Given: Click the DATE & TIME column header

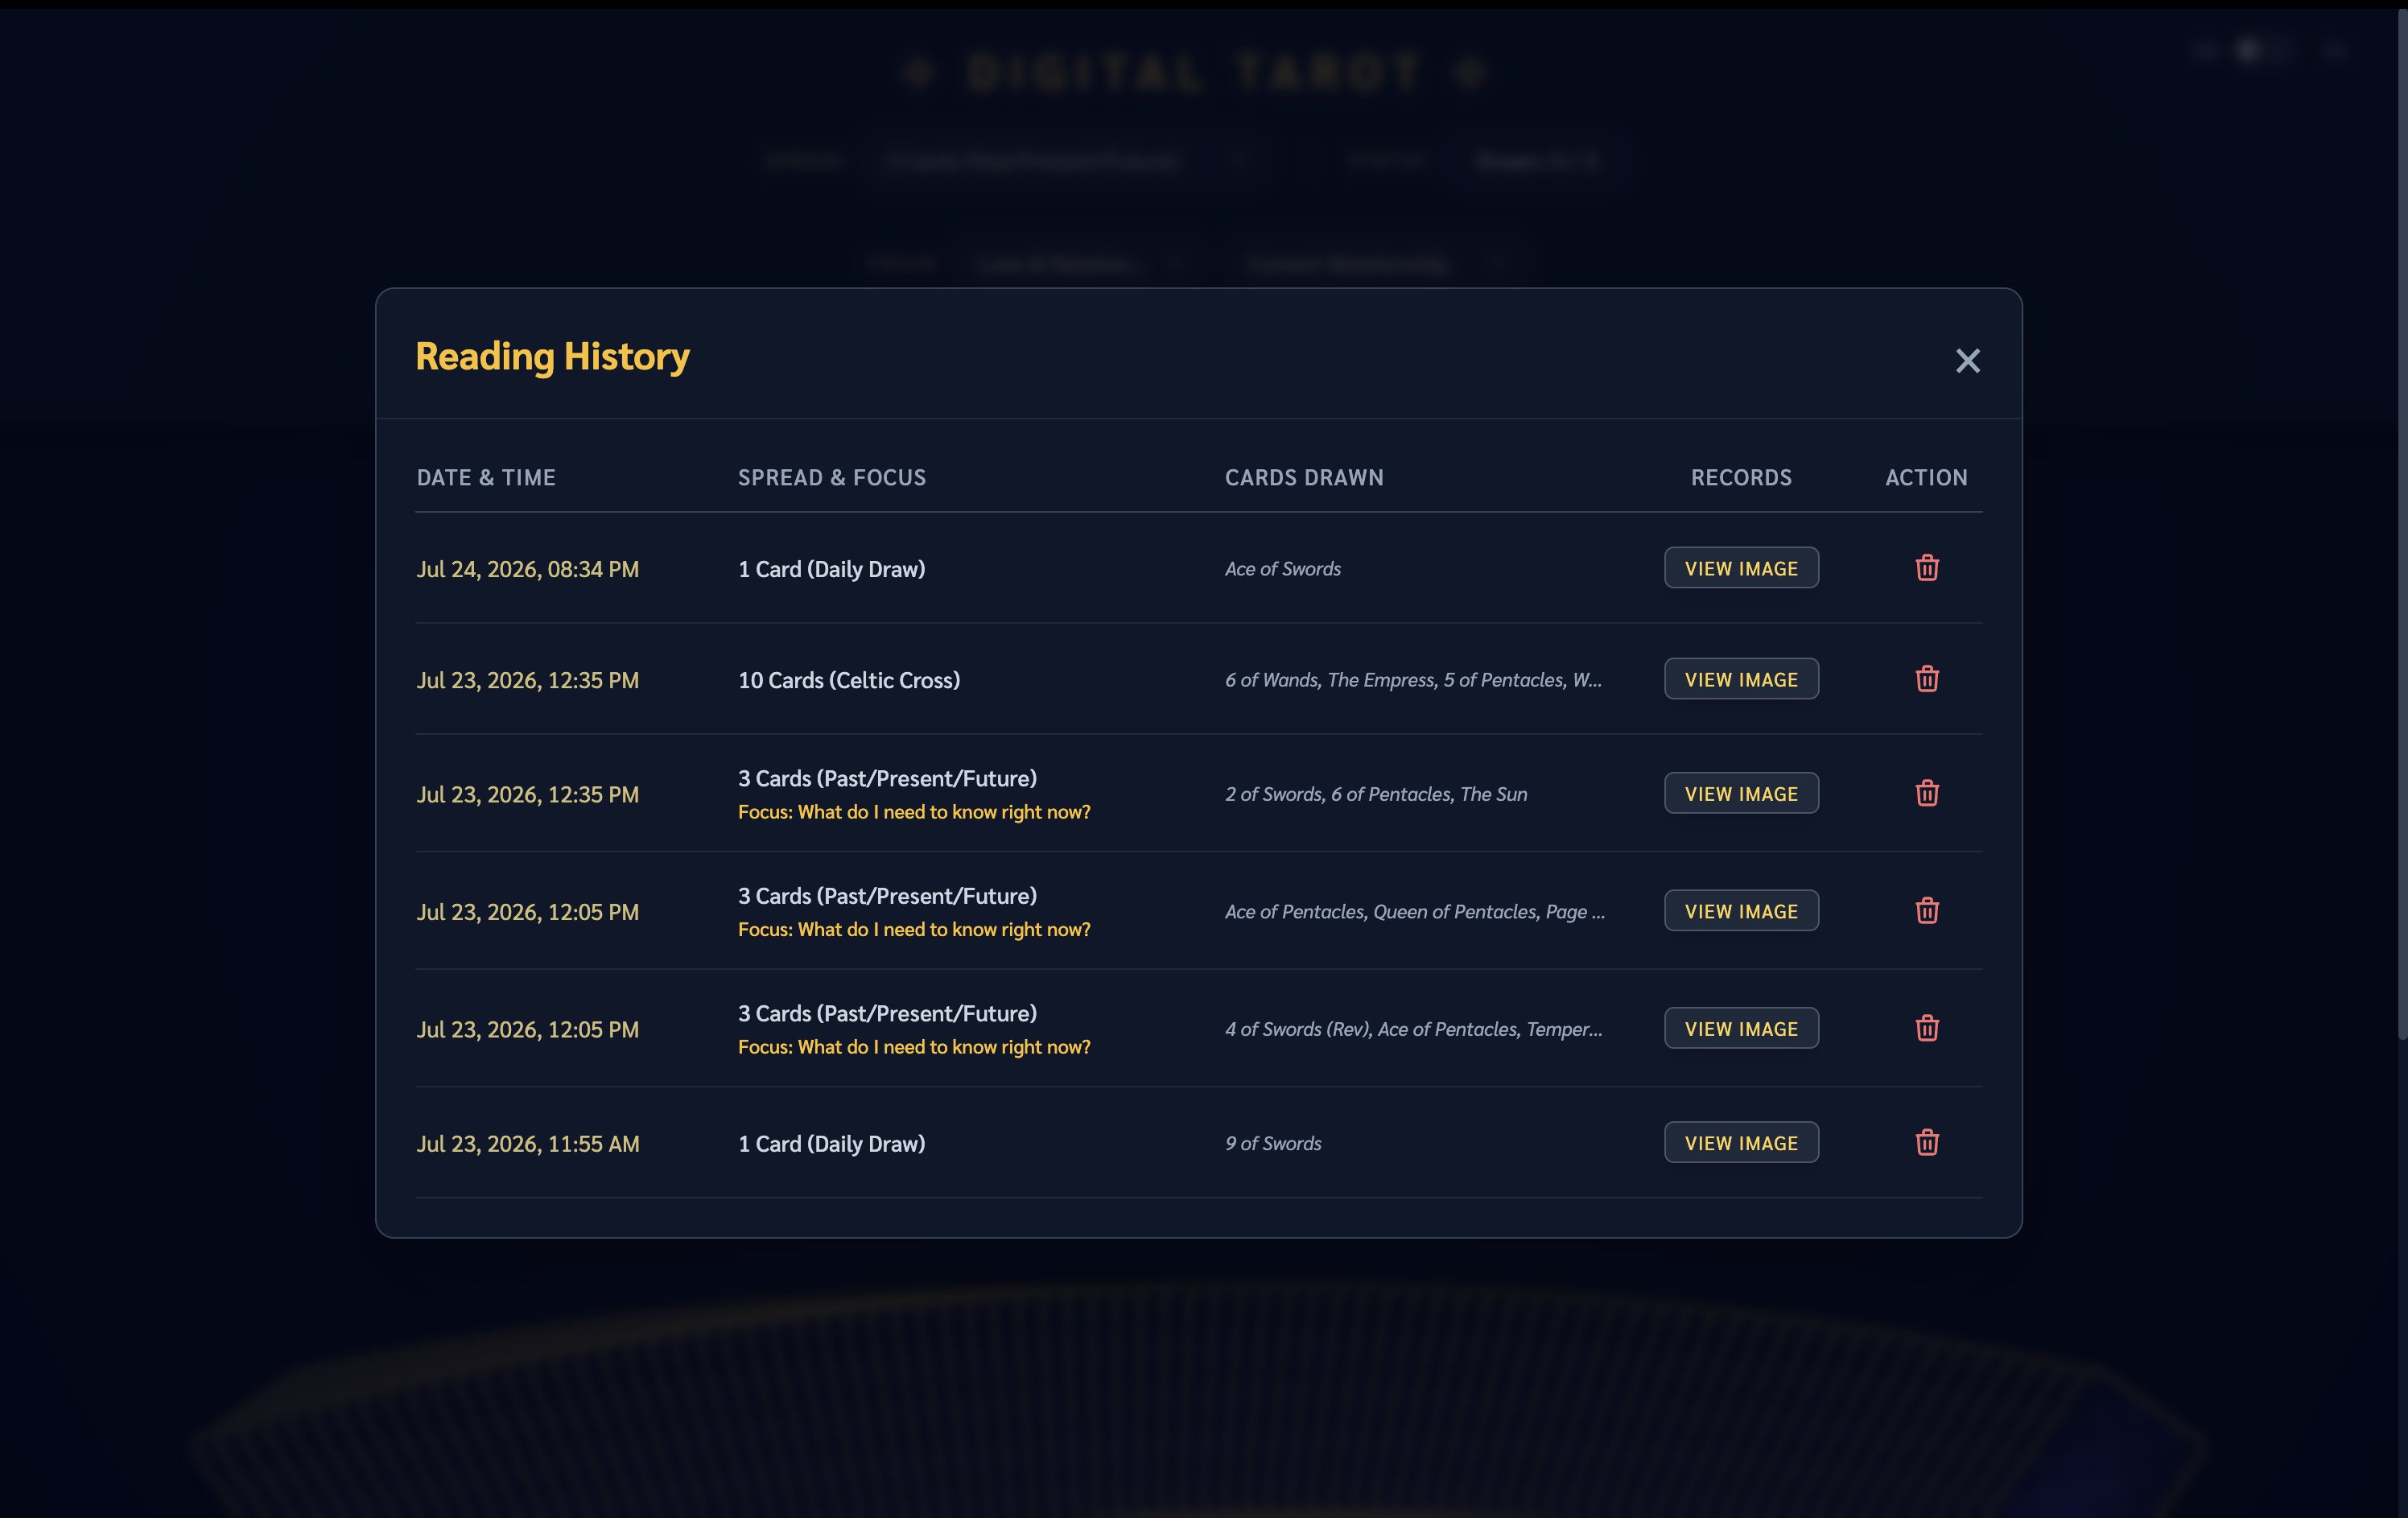Looking at the screenshot, I should (x=486, y=478).
